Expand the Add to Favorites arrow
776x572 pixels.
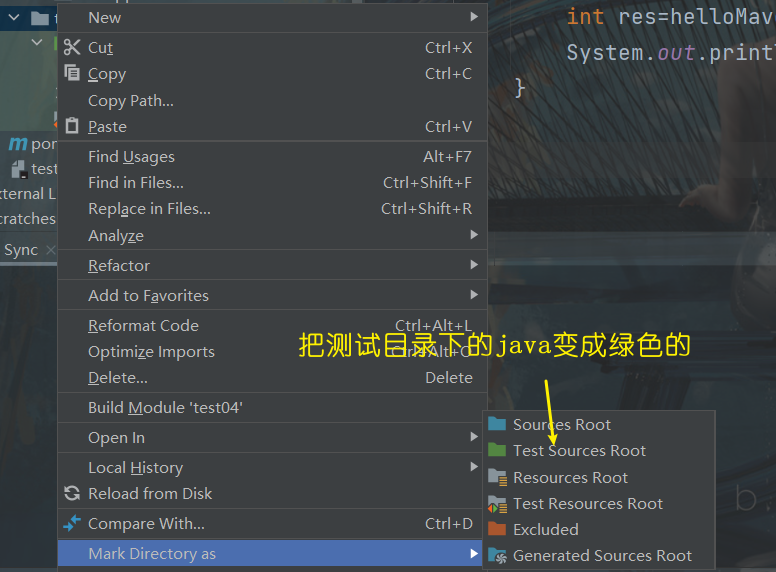click(x=474, y=295)
